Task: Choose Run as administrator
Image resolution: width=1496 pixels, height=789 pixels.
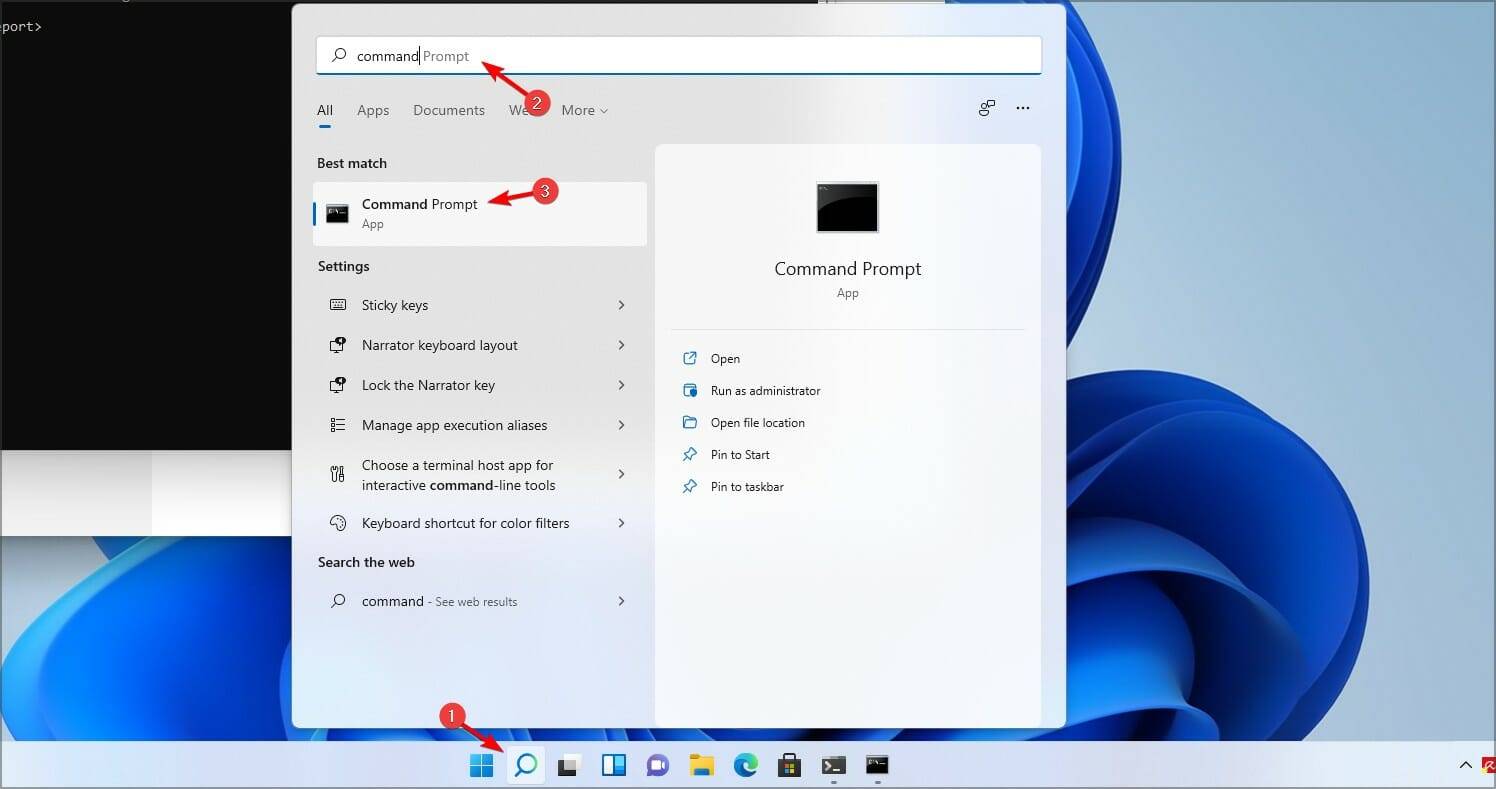Action: tap(765, 391)
